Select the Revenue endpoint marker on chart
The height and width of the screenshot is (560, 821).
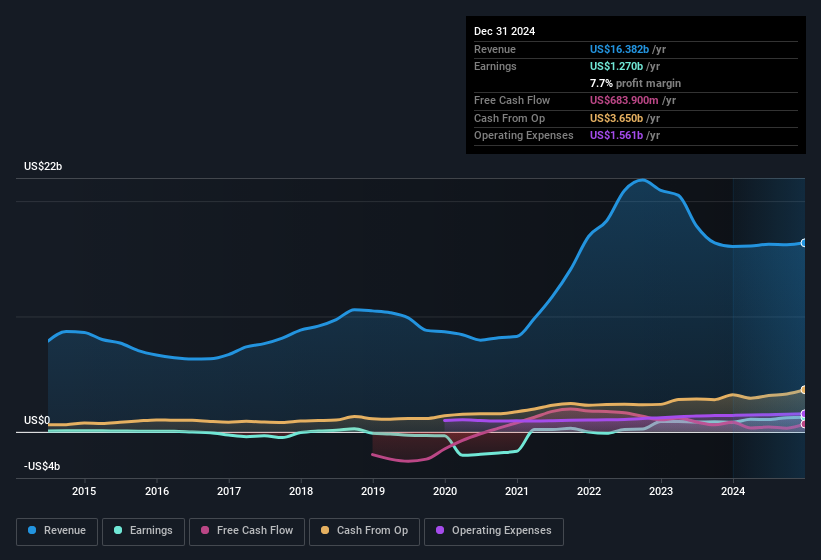(804, 243)
